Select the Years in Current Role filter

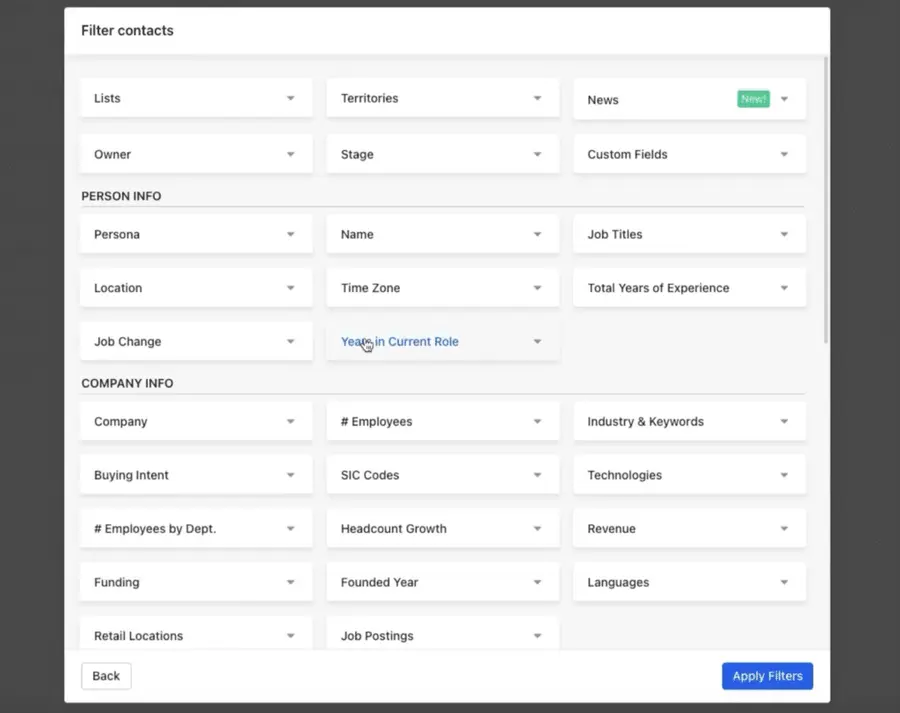[x=442, y=341]
